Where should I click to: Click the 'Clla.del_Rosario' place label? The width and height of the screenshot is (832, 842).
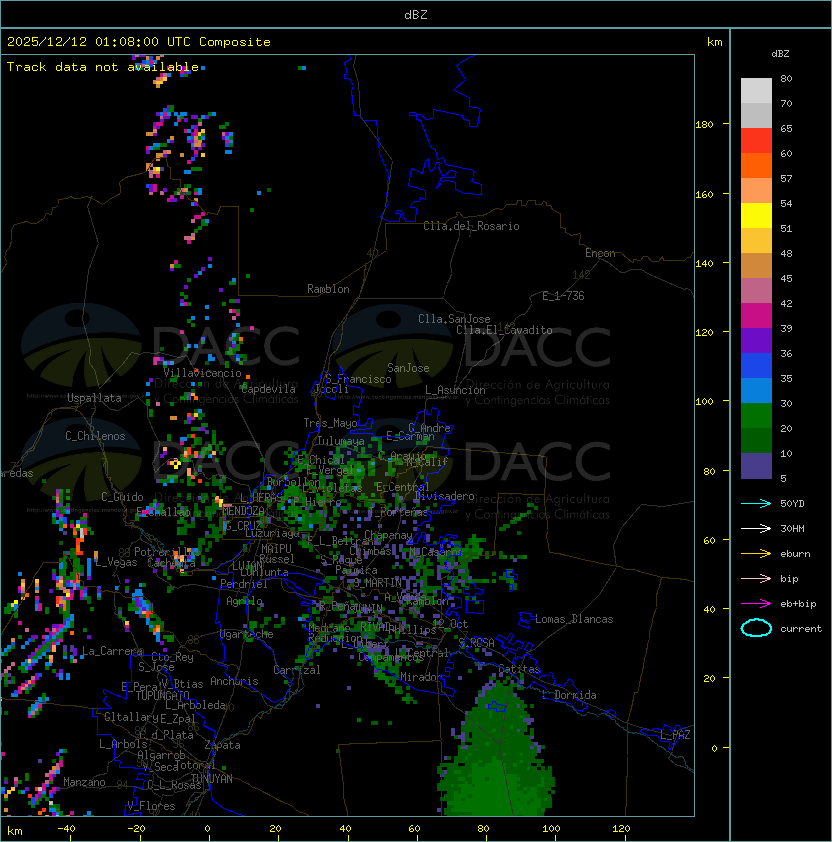(471, 226)
